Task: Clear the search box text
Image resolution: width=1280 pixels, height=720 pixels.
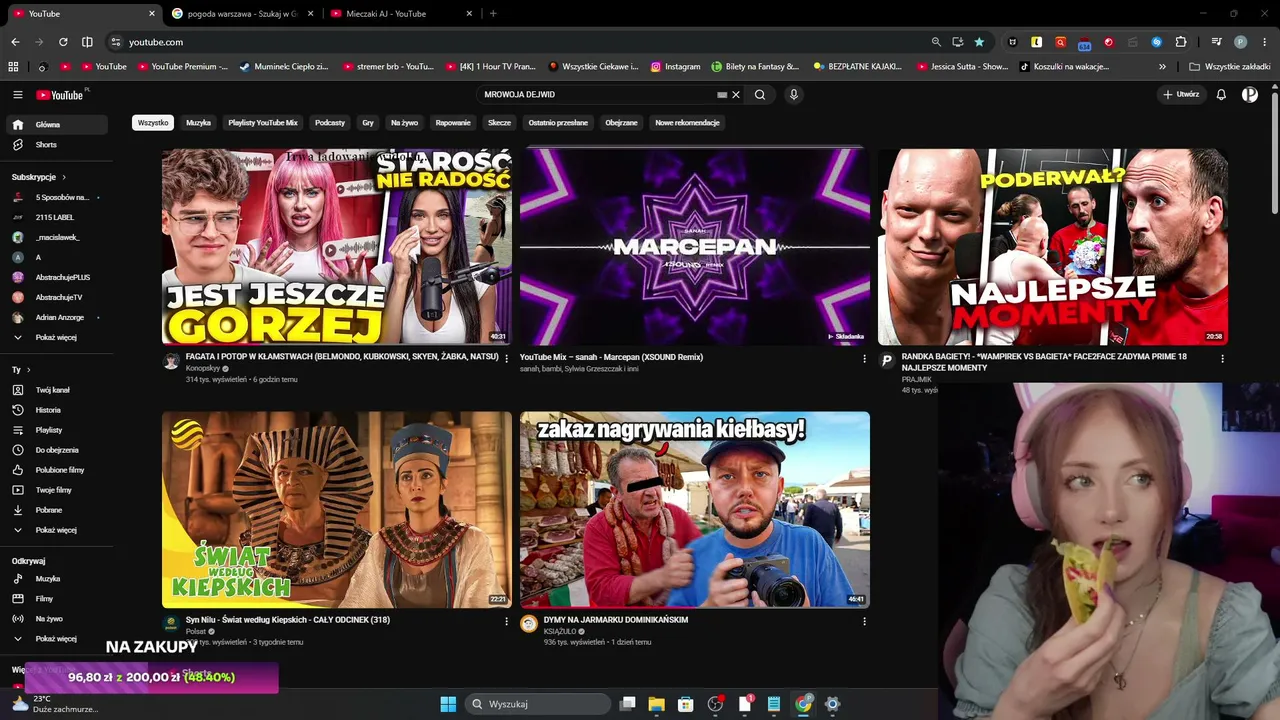Action: (x=736, y=95)
